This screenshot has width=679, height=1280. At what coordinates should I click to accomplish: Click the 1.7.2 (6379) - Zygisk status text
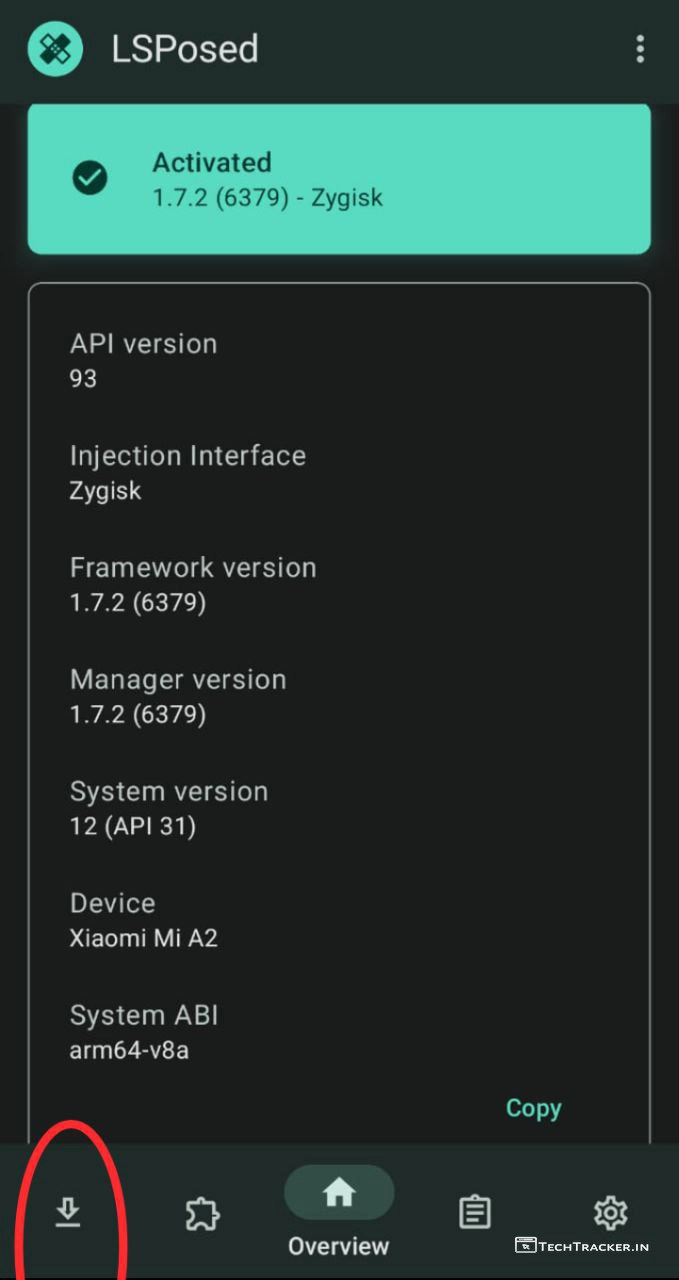(267, 197)
